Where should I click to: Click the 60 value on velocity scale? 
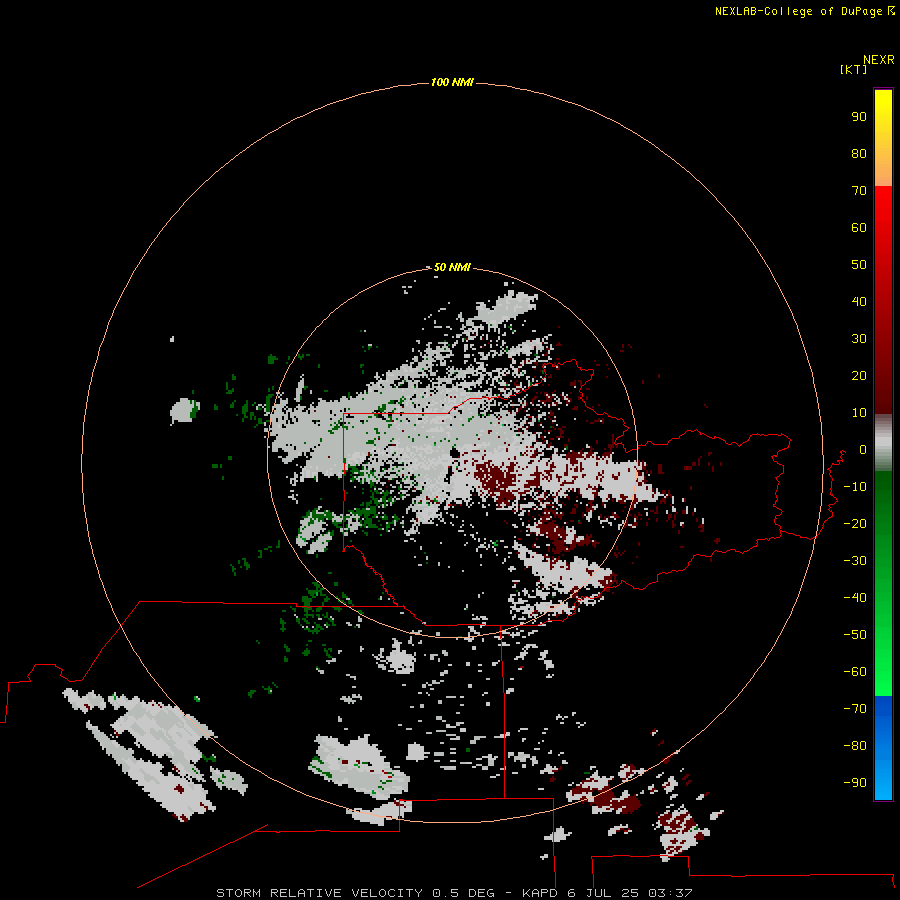click(x=859, y=228)
